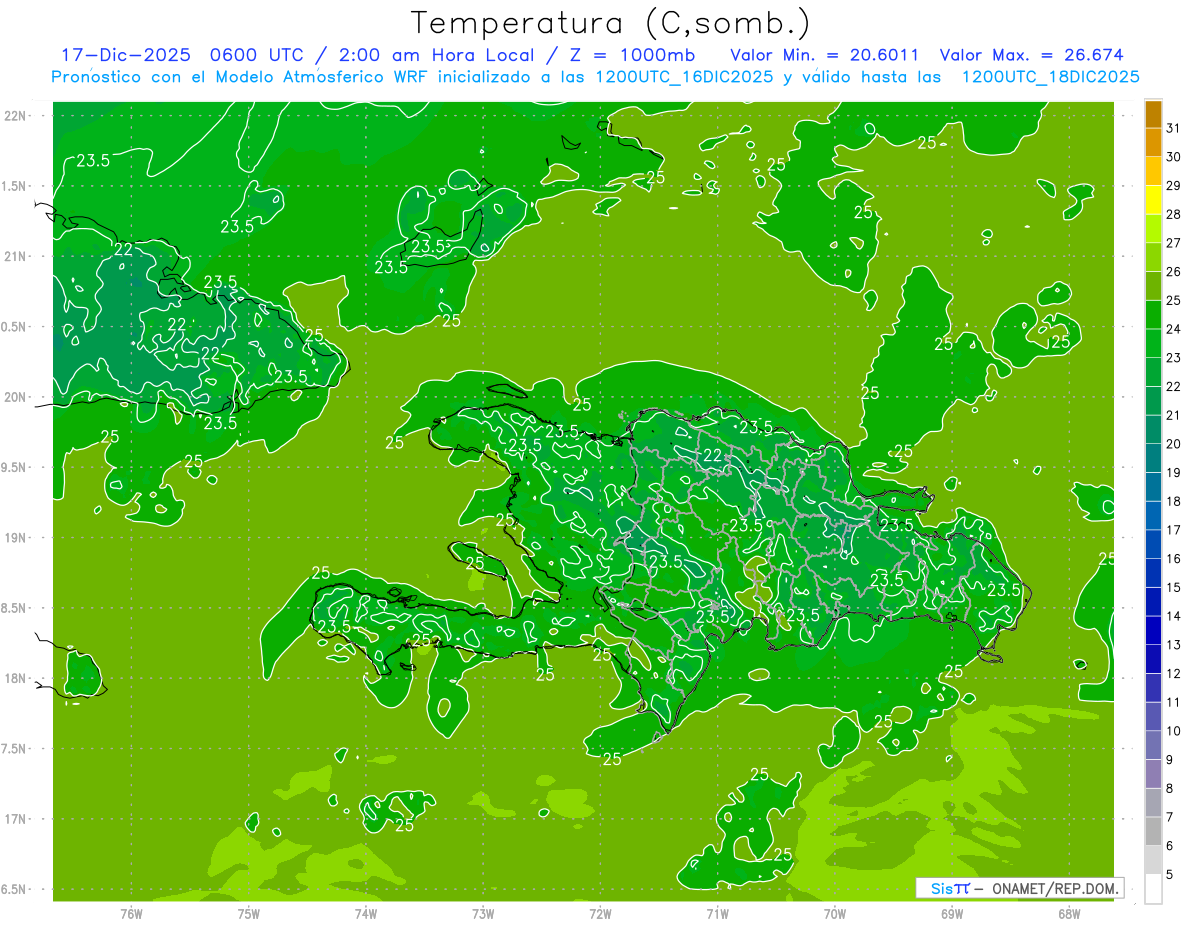
Task: Click the "74W" longitude axis label
Action: [365, 914]
